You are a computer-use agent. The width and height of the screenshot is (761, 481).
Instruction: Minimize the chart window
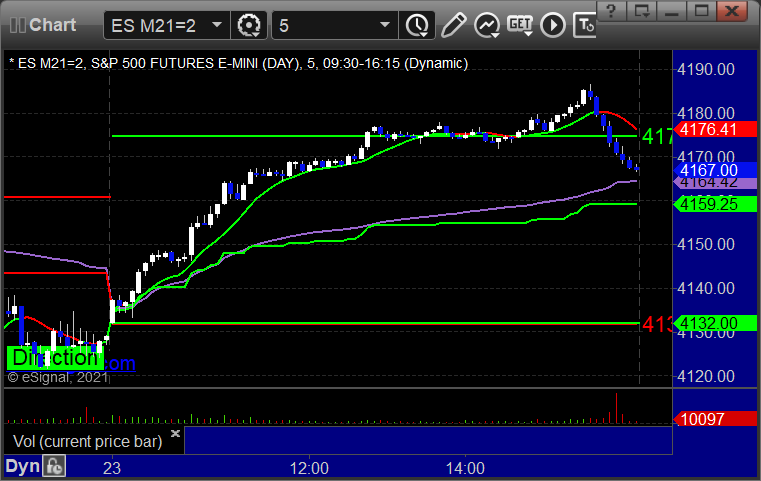coord(672,10)
